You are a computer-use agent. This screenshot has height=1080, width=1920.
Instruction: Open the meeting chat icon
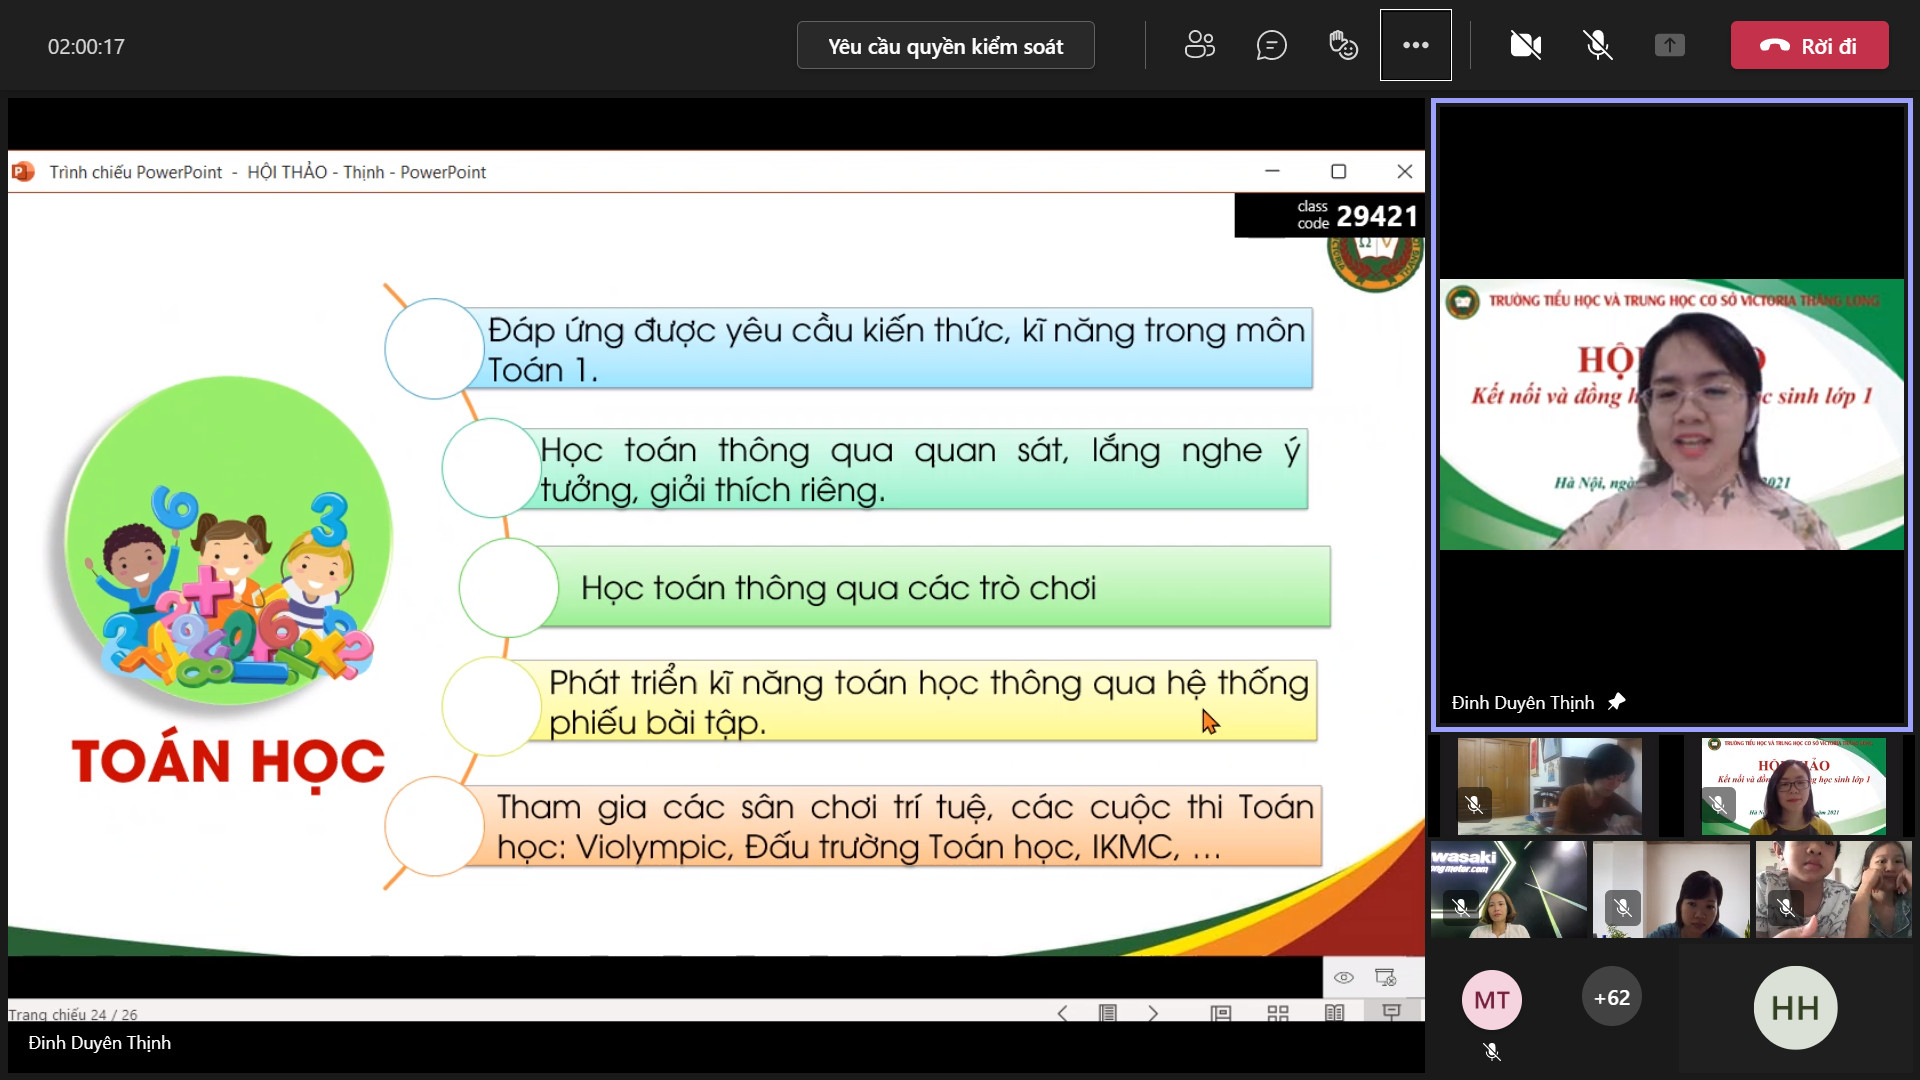point(1271,45)
